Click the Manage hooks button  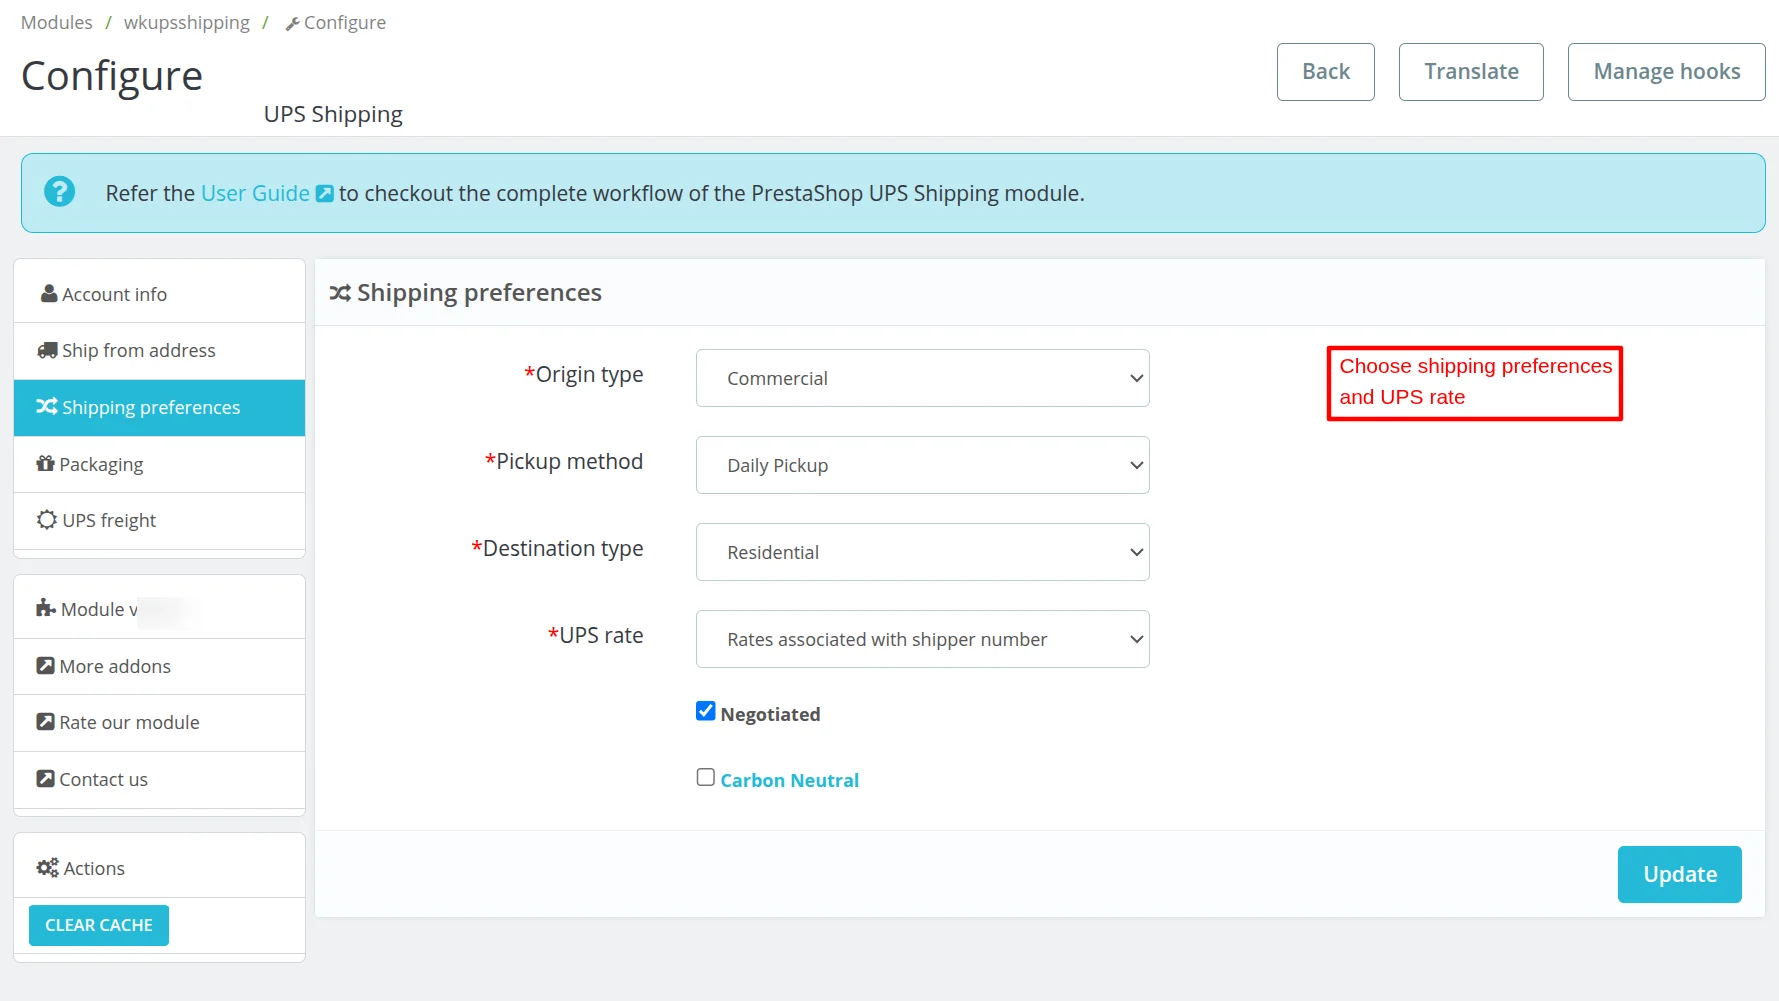[x=1666, y=72]
